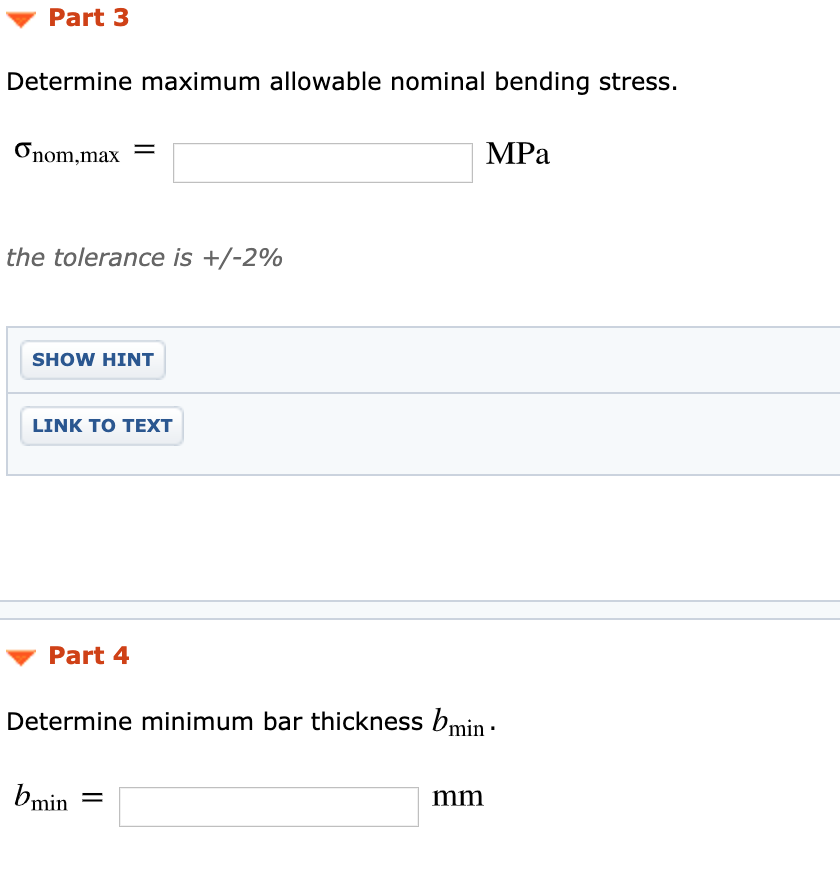Click the SHOW HINT button
Screen dimensions: 840x880
point(92,359)
